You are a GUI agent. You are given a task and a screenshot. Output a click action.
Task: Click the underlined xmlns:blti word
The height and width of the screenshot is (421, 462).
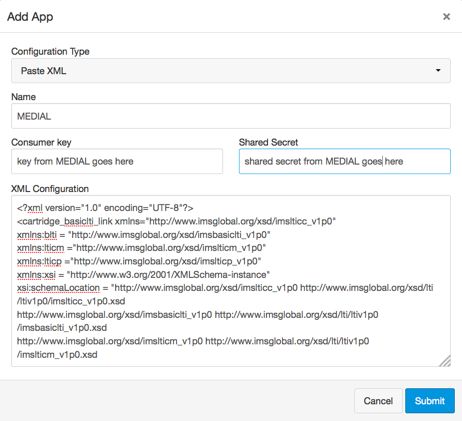pyautogui.click(x=37, y=235)
